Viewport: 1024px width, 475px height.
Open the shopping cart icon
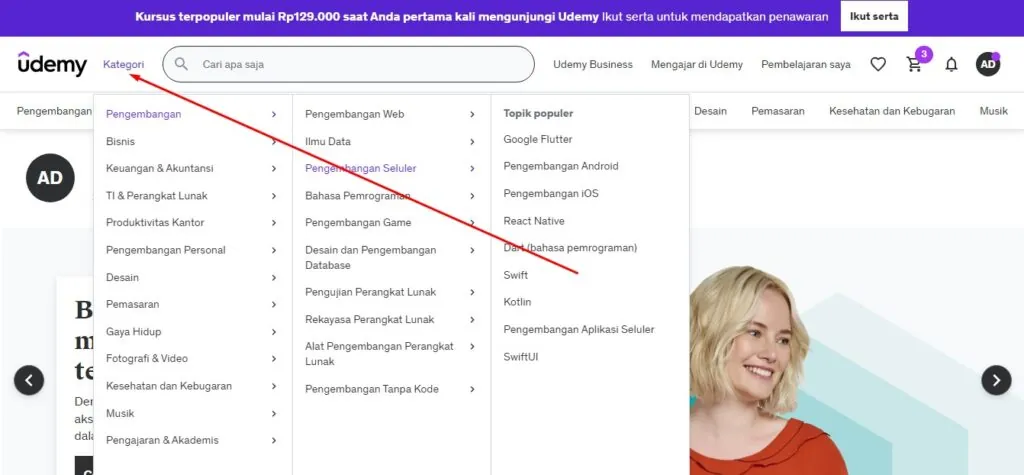[x=914, y=64]
